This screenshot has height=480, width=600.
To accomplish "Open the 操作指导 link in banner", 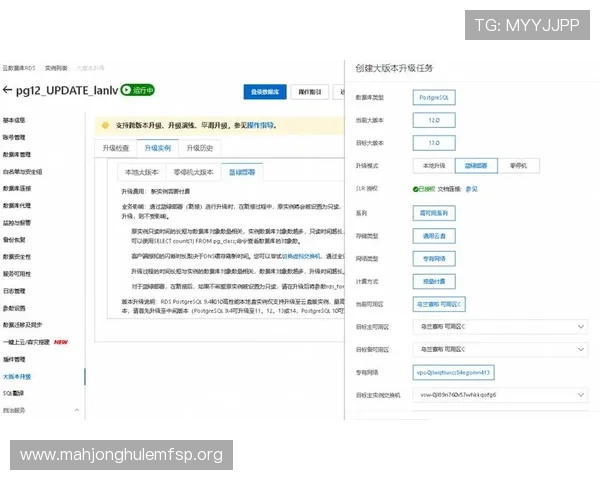I will pyautogui.click(x=260, y=125).
